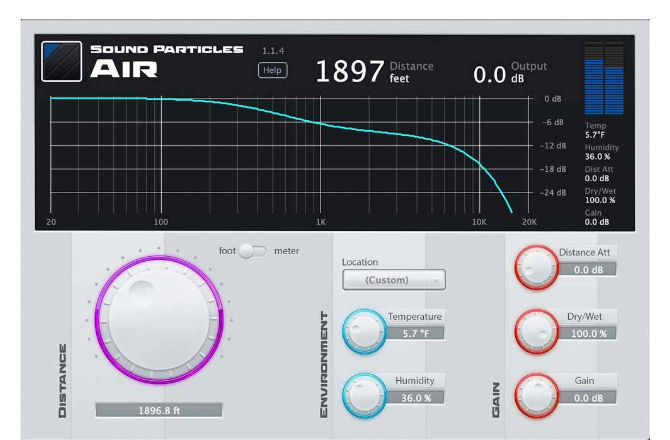Click the Sound Particles logo icon
Screen dimensions: 670x440
point(61,62)
